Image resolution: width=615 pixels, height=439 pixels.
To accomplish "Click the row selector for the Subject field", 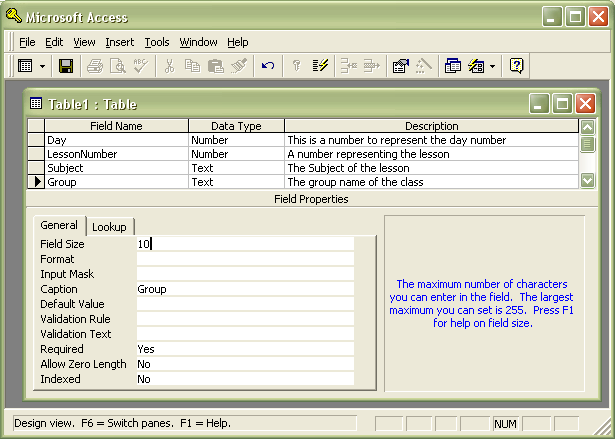I will 36,168.
